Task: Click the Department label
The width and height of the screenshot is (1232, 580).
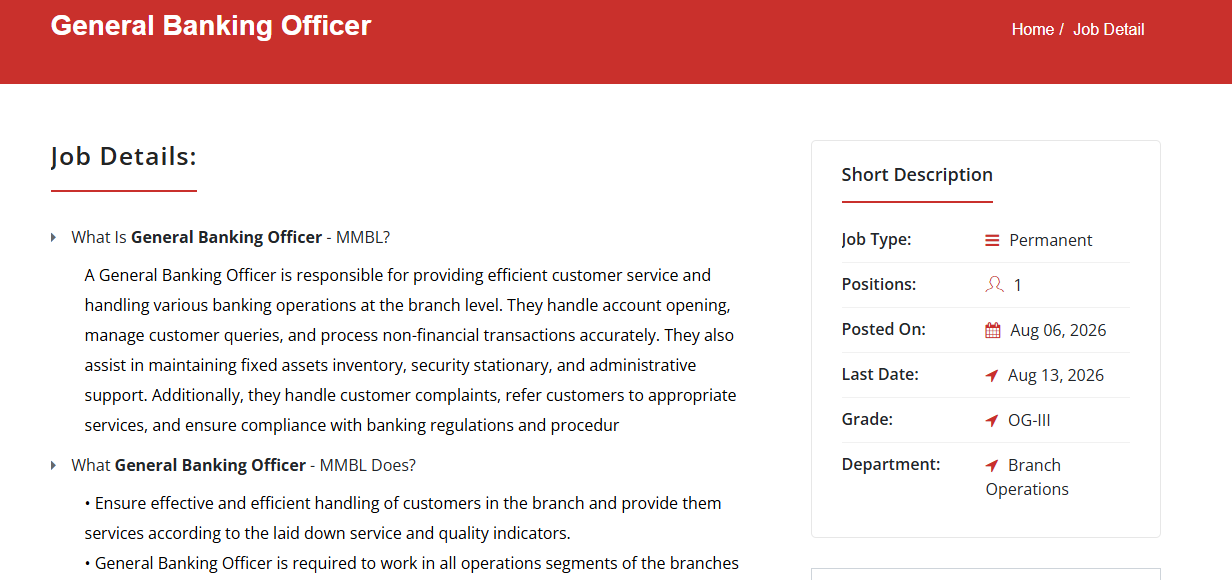Action: pos(891,464)
